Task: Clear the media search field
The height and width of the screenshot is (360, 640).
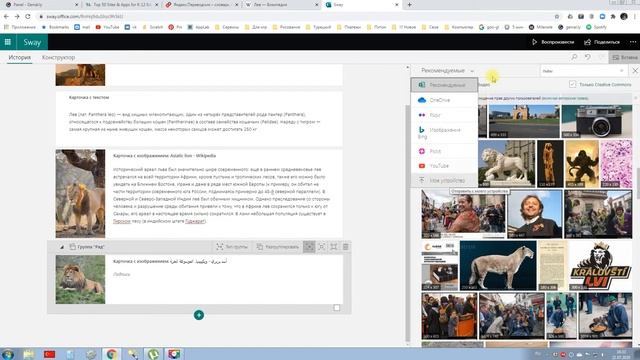Action: click(622, 71)
